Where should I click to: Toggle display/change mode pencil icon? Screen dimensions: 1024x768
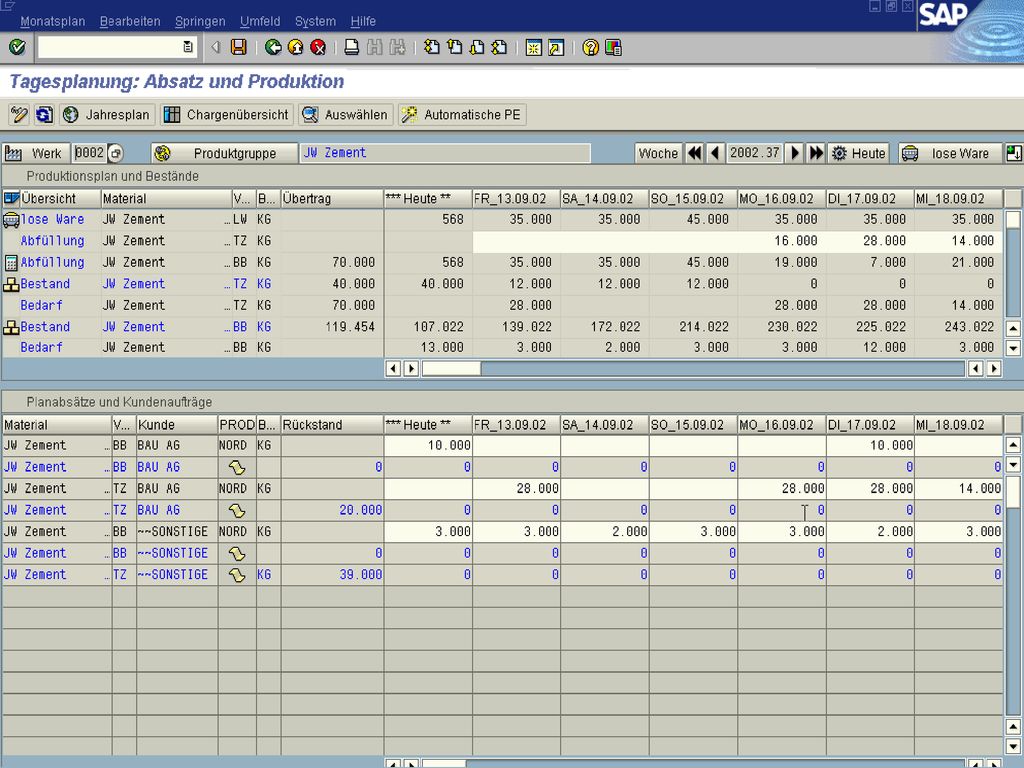(18, 115)
